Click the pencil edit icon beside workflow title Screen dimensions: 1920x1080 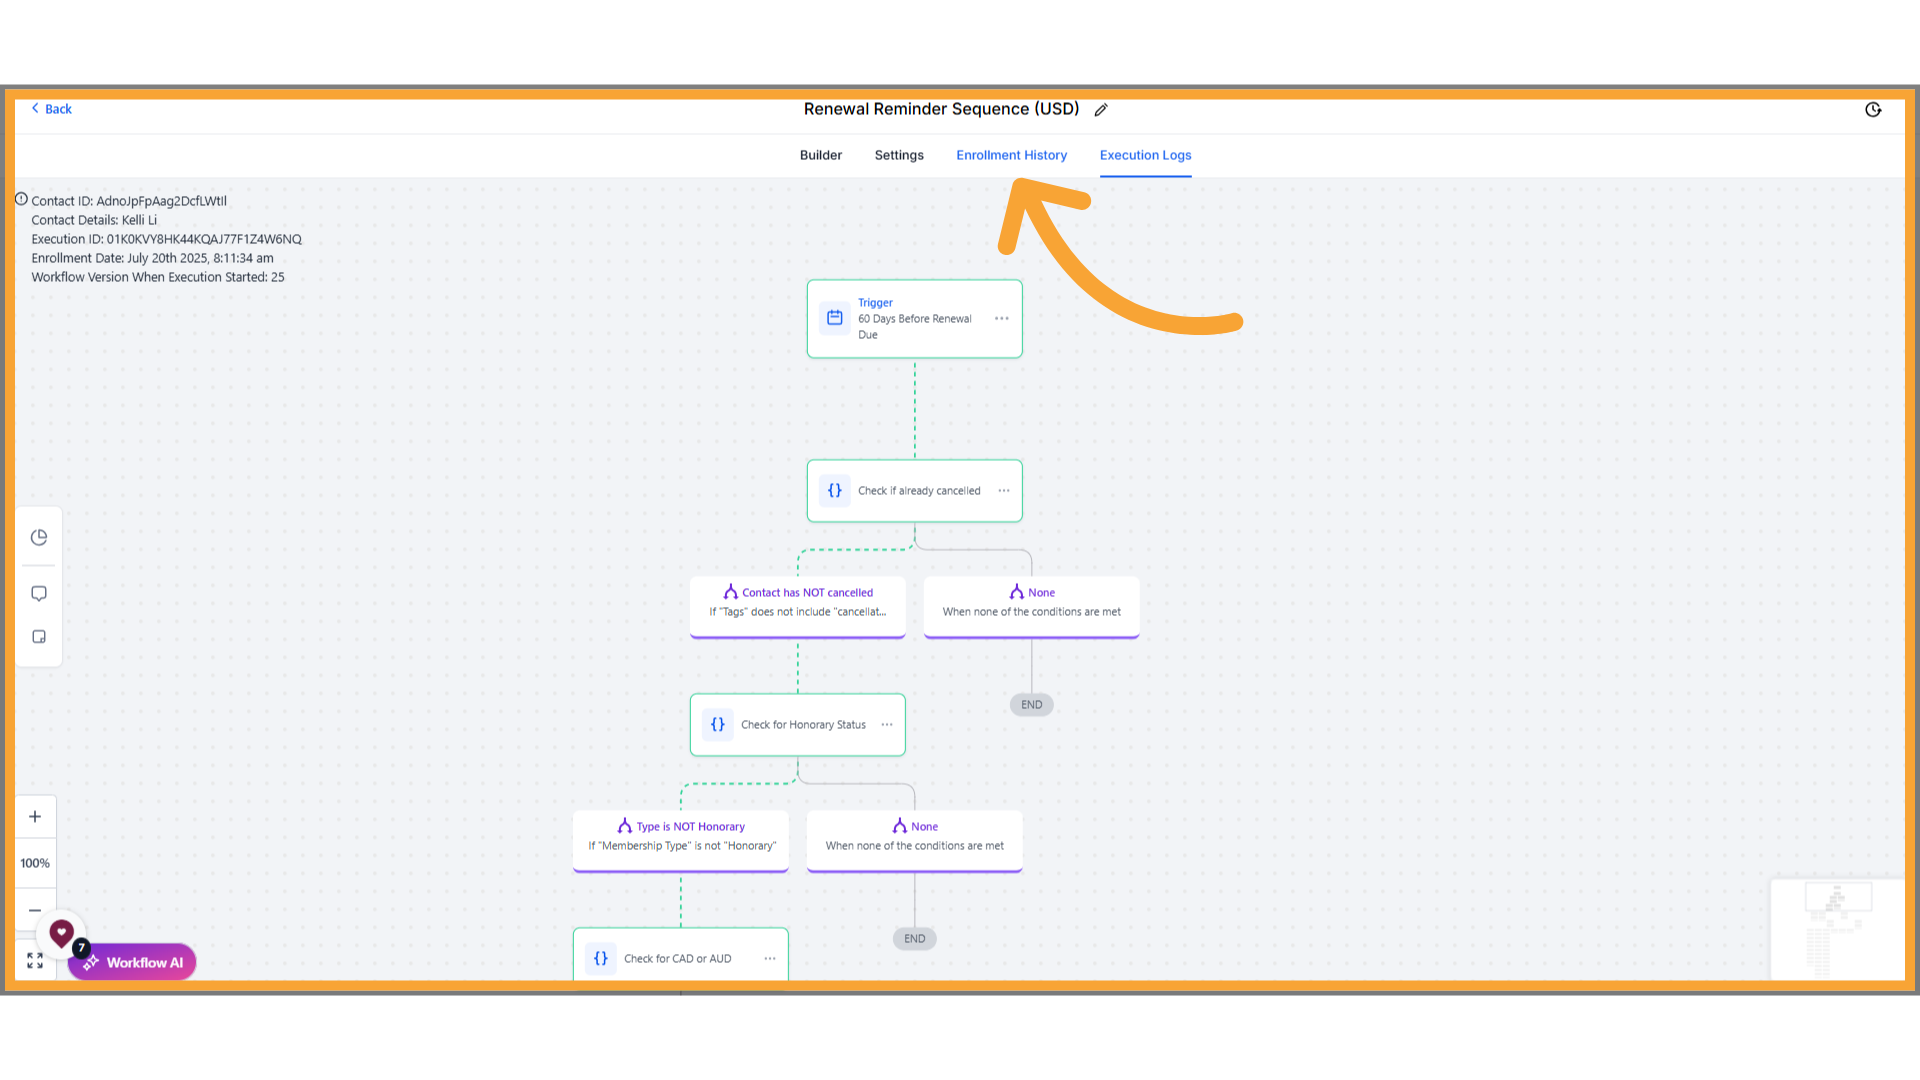pyautogui.click(x=1101, y=110)
